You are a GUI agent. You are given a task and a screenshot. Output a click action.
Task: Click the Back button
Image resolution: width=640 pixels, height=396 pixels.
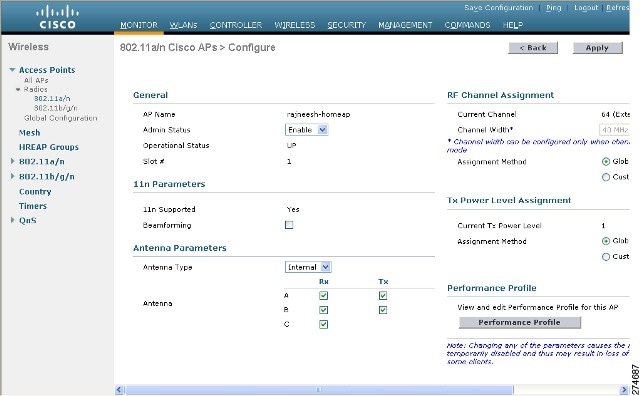pos(533,48)
